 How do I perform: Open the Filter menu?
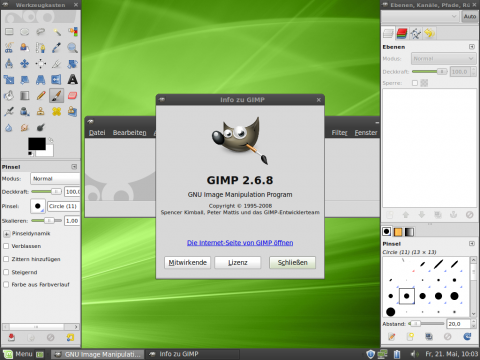click(339, 133)
